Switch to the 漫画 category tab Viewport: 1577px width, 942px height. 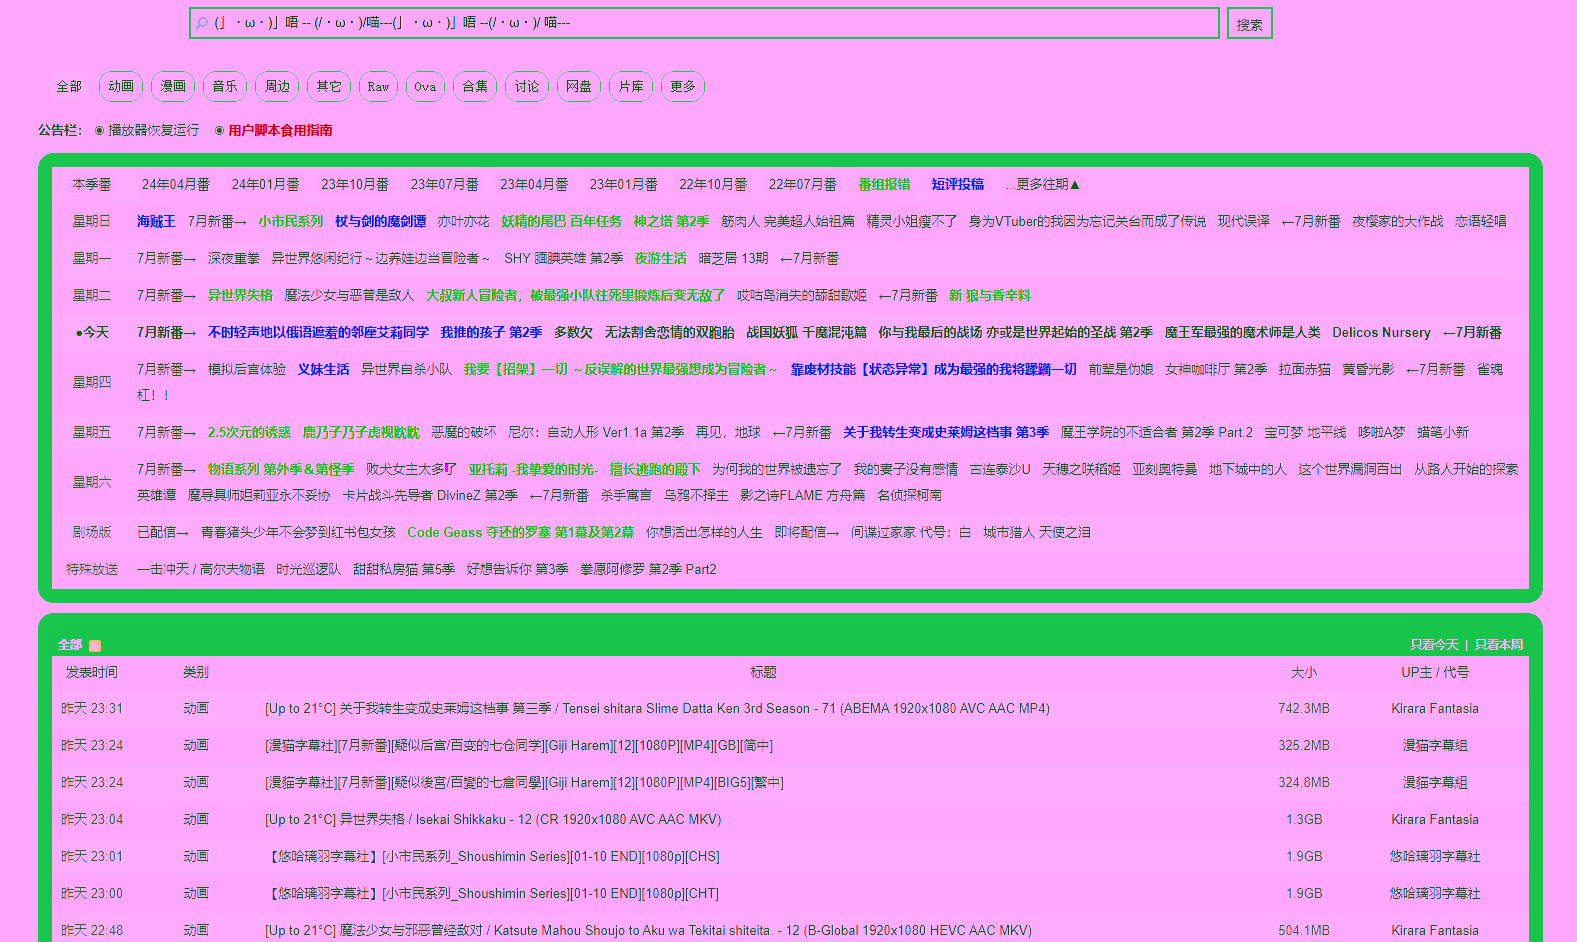(x=173, y=87)
